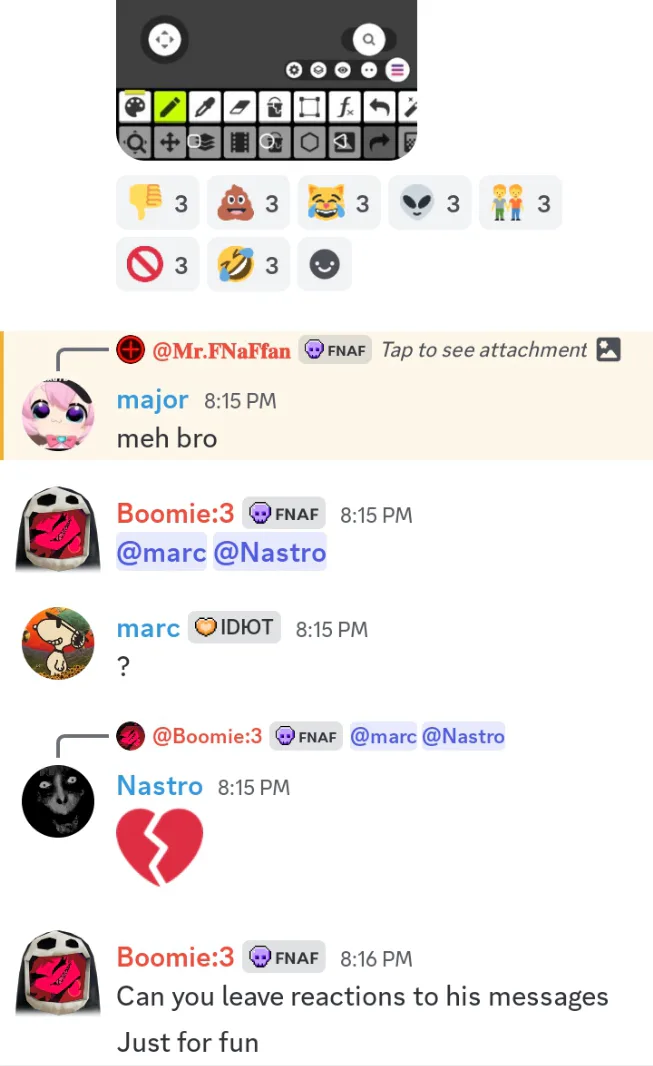The image size is (653, 1066).
Task: Open the image attachment icon in reply preview
Action: tap(608, 349)
